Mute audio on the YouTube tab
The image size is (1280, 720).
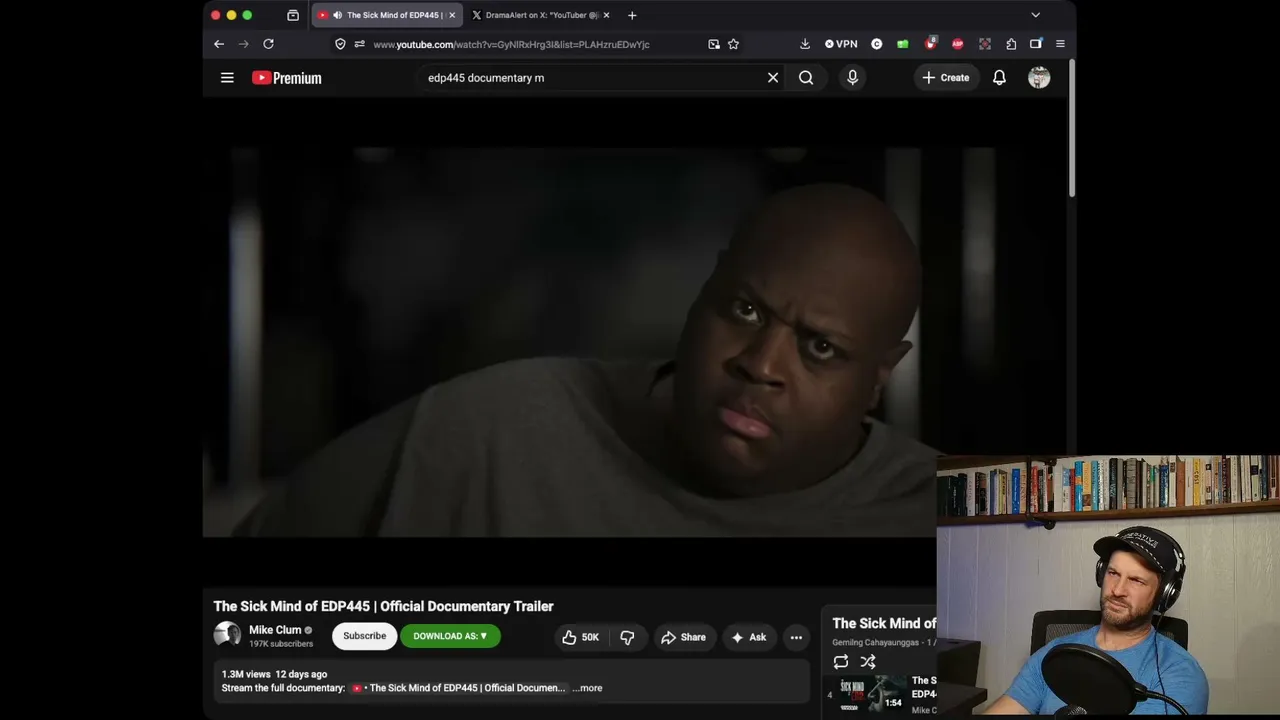tap(337, 15)
